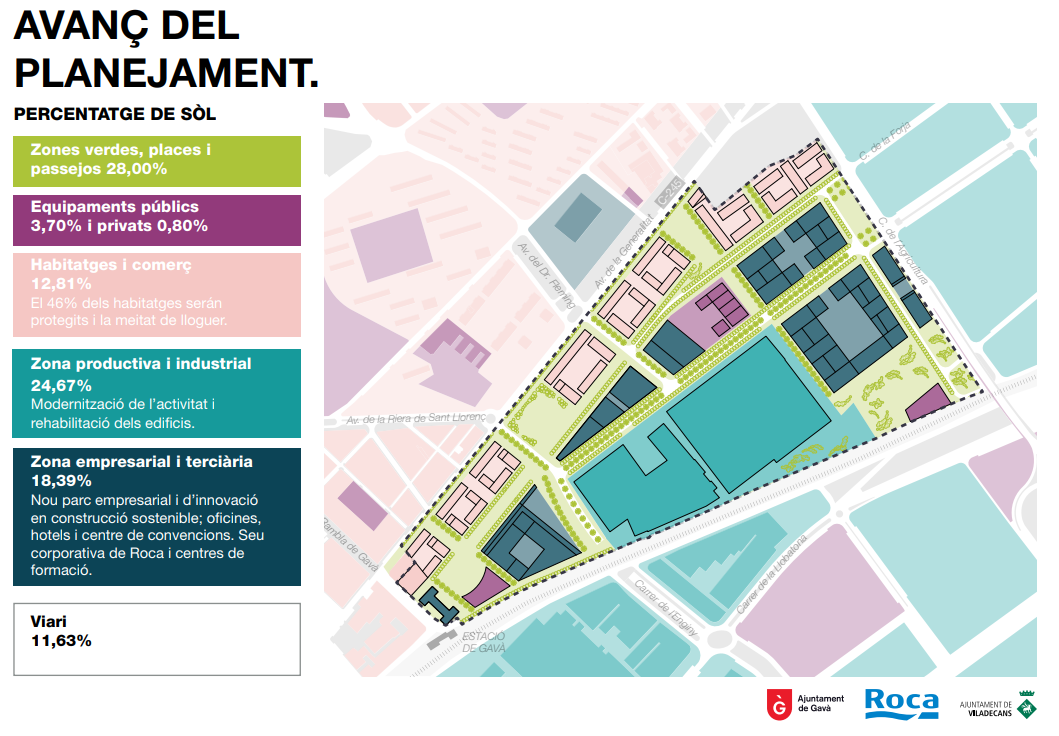Click the PERCENTATGE DE SÒL heading
1059x736 pixels.
tap(115, 114)
